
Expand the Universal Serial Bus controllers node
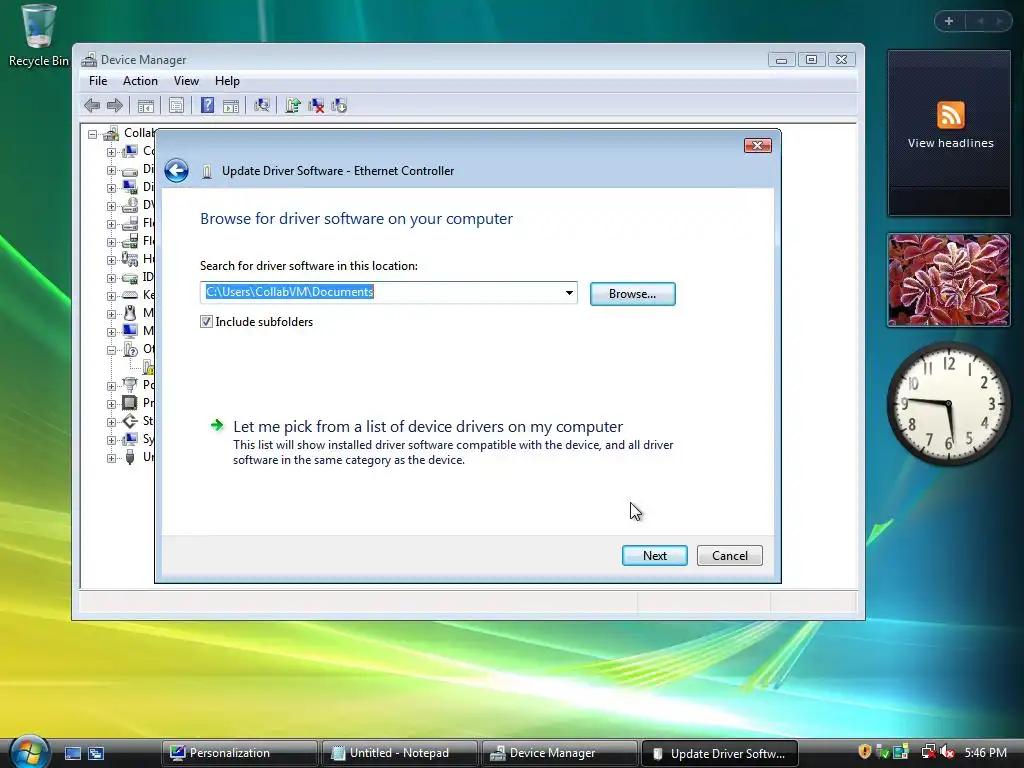pos(111,458)
